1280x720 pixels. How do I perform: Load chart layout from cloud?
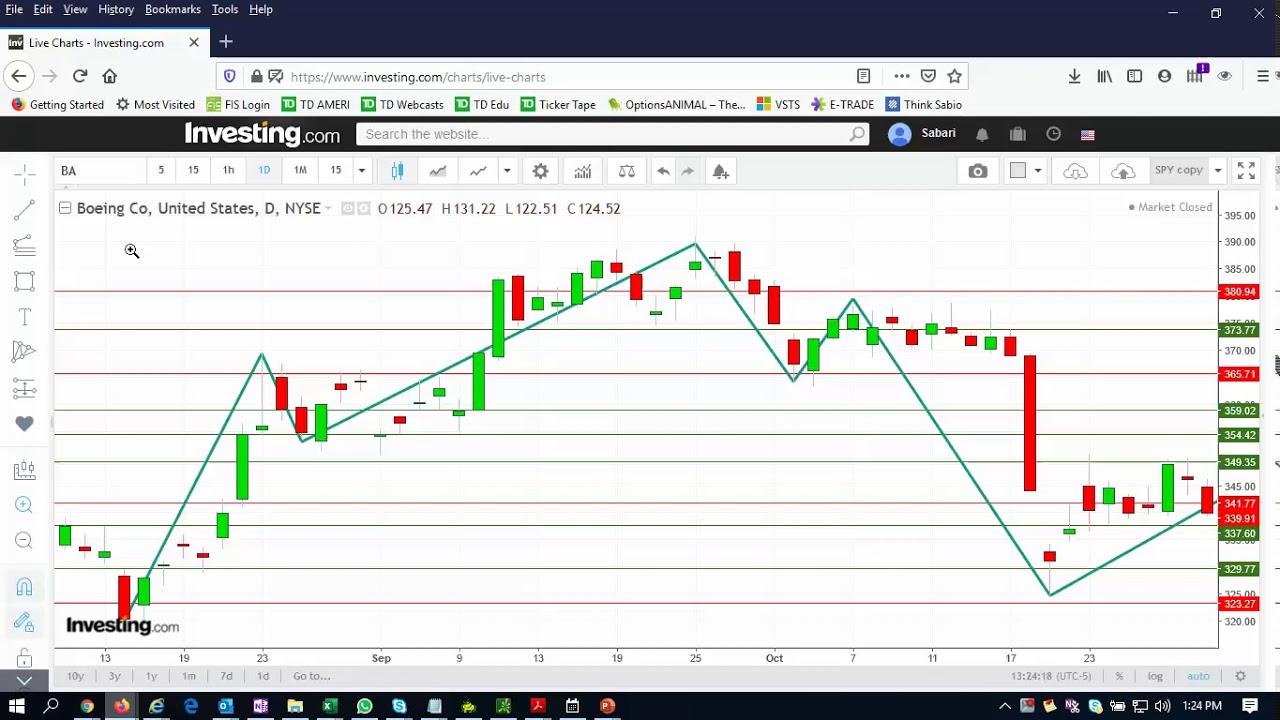coord(1075,171)
